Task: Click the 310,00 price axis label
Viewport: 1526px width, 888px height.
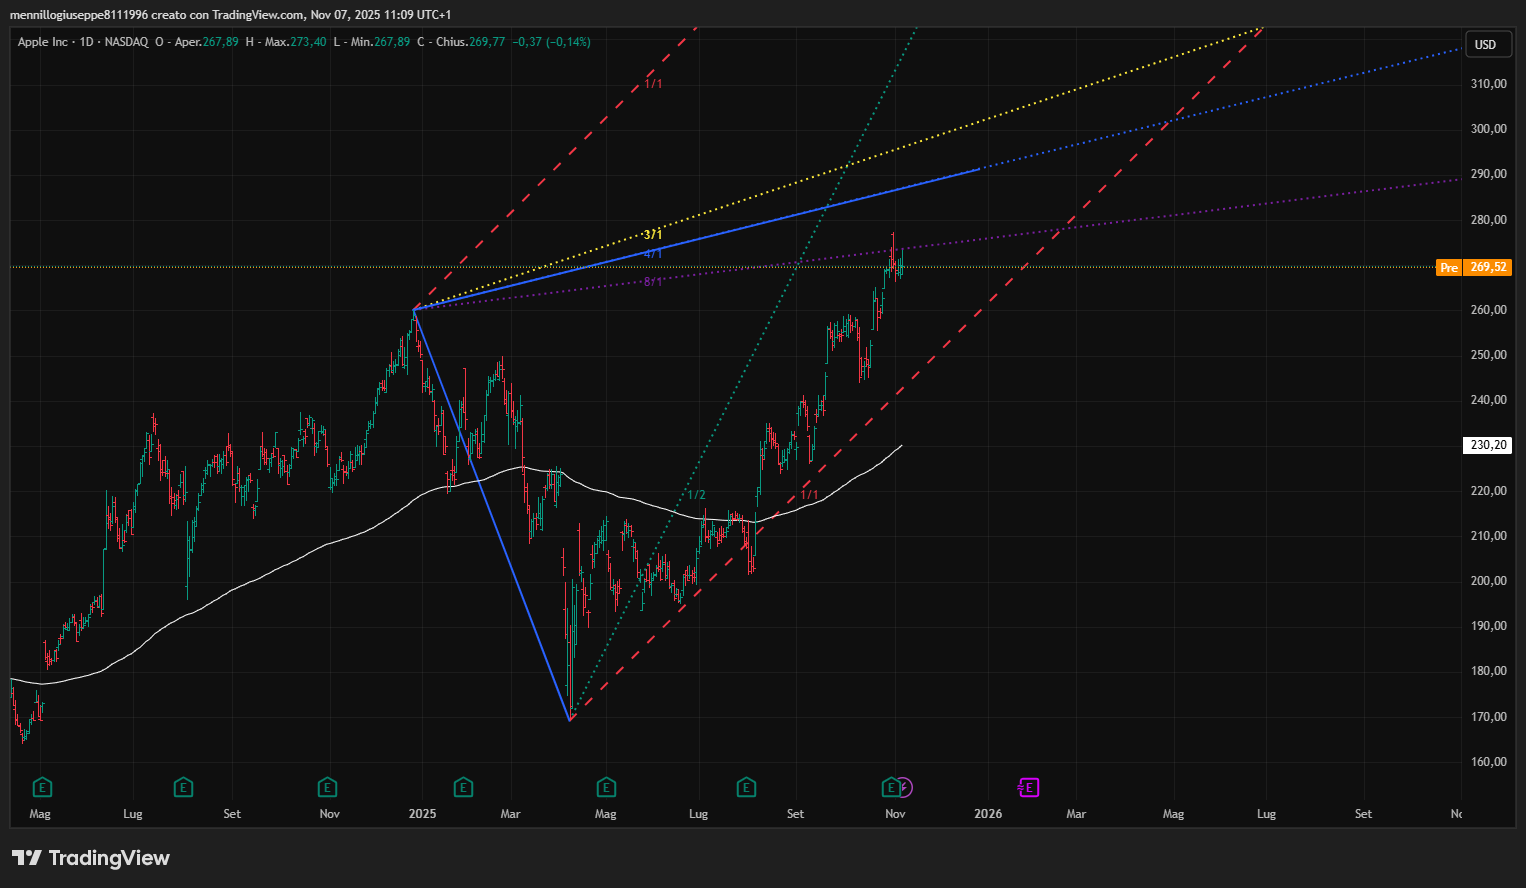Action: point(1489,84)
